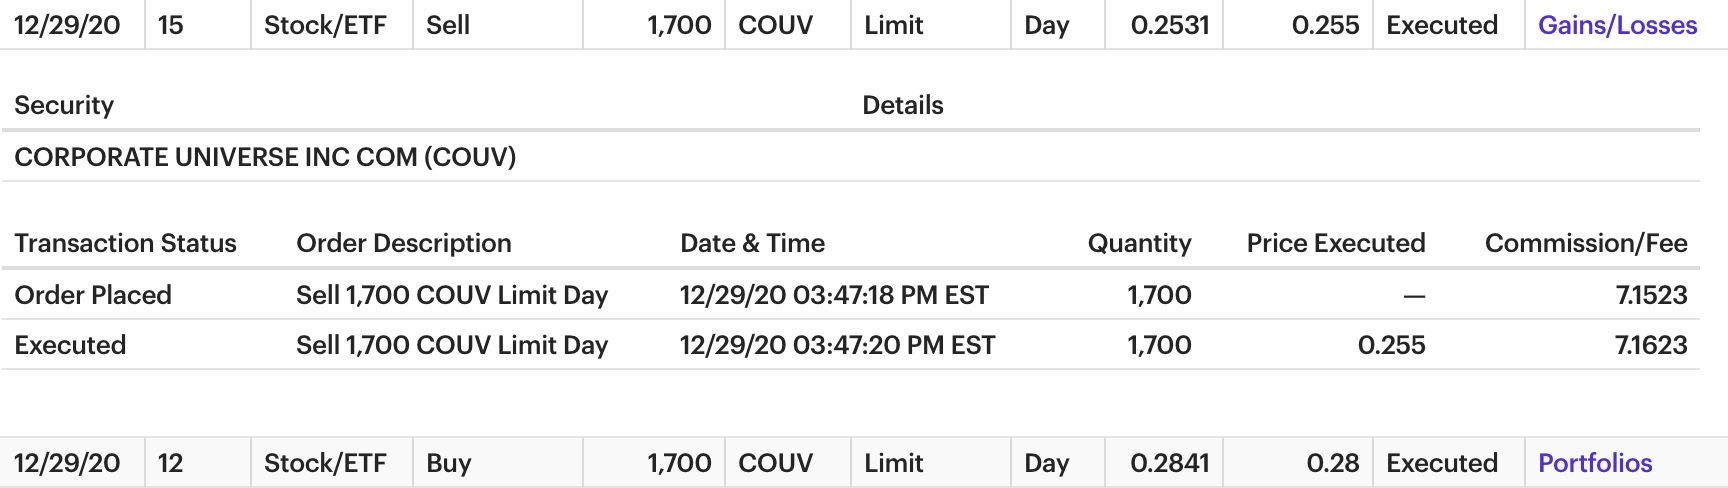Click the Commission/Fee column header
1728x488 pixels.
coord(1585,243)
